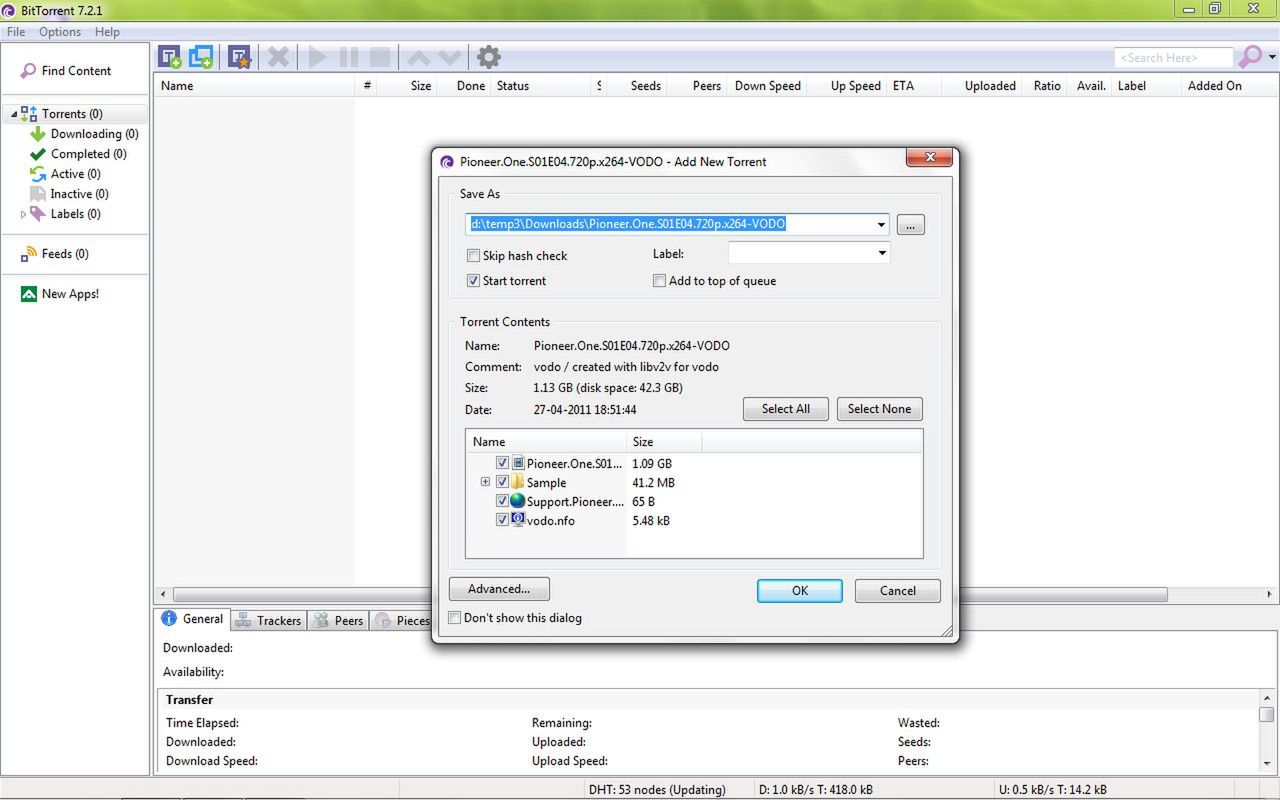
Task: Open Preferences via the gear icon
Action: [488, 57]
